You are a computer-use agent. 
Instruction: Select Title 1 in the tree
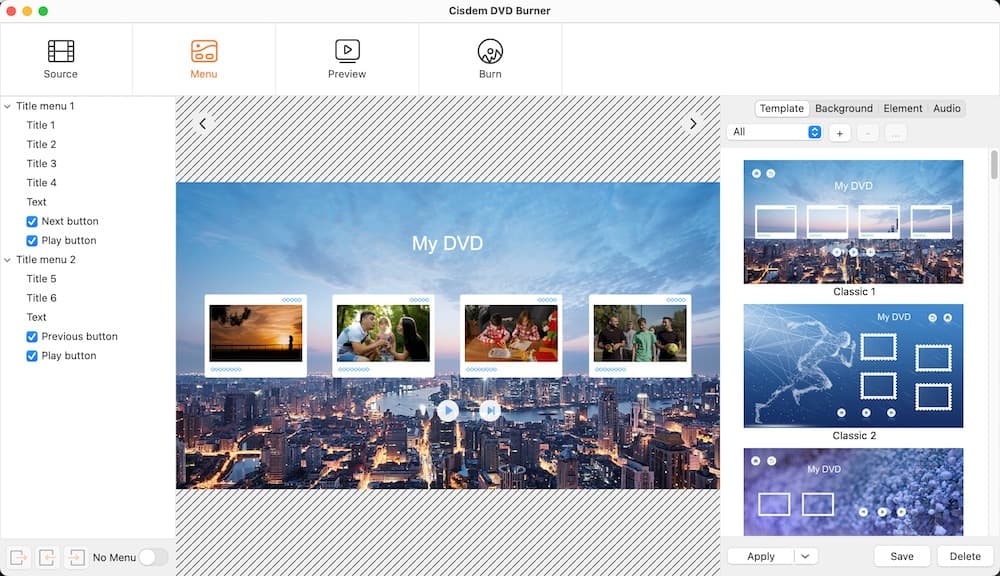tap(41, 126)
